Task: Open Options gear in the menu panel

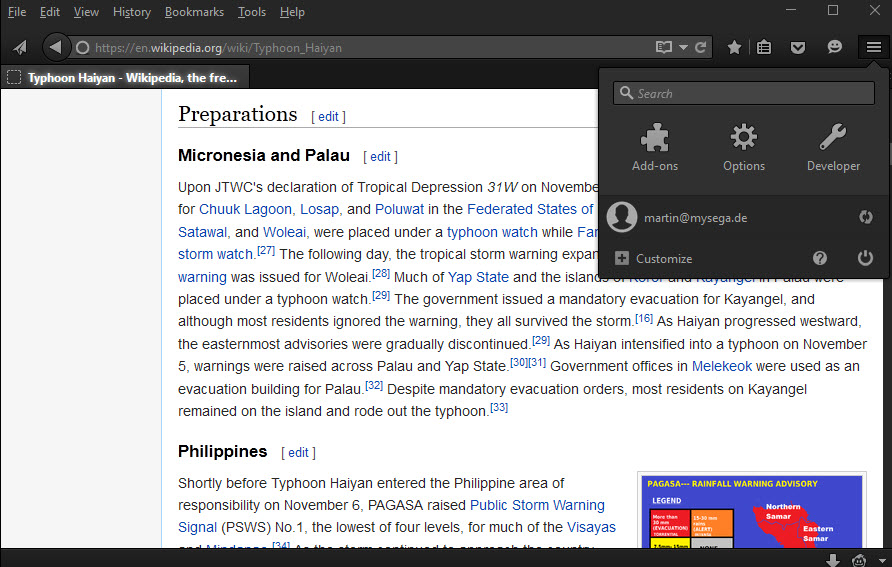Action: tap(744, 148)
